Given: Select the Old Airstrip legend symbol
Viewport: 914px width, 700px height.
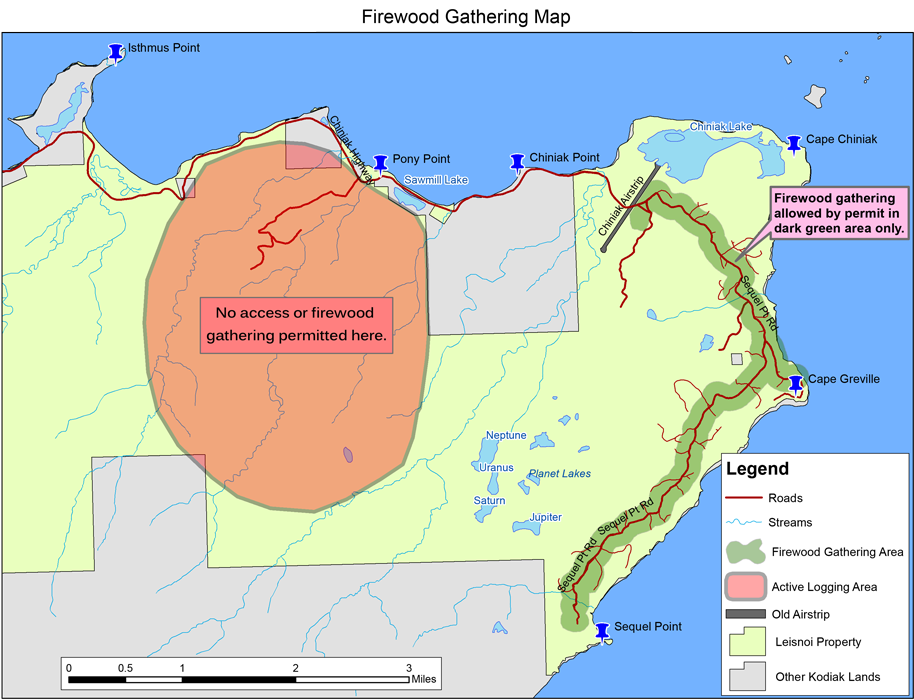Looking at the screenshot, I should 746,614.
